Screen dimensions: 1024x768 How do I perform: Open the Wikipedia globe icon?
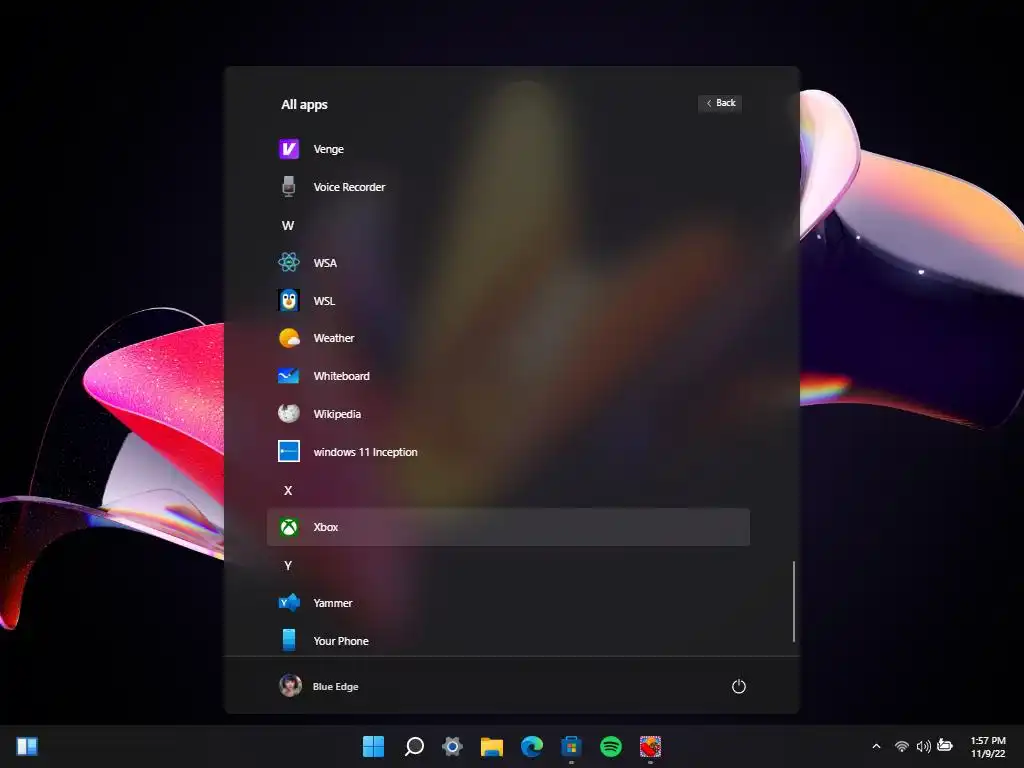click(289, 413)
